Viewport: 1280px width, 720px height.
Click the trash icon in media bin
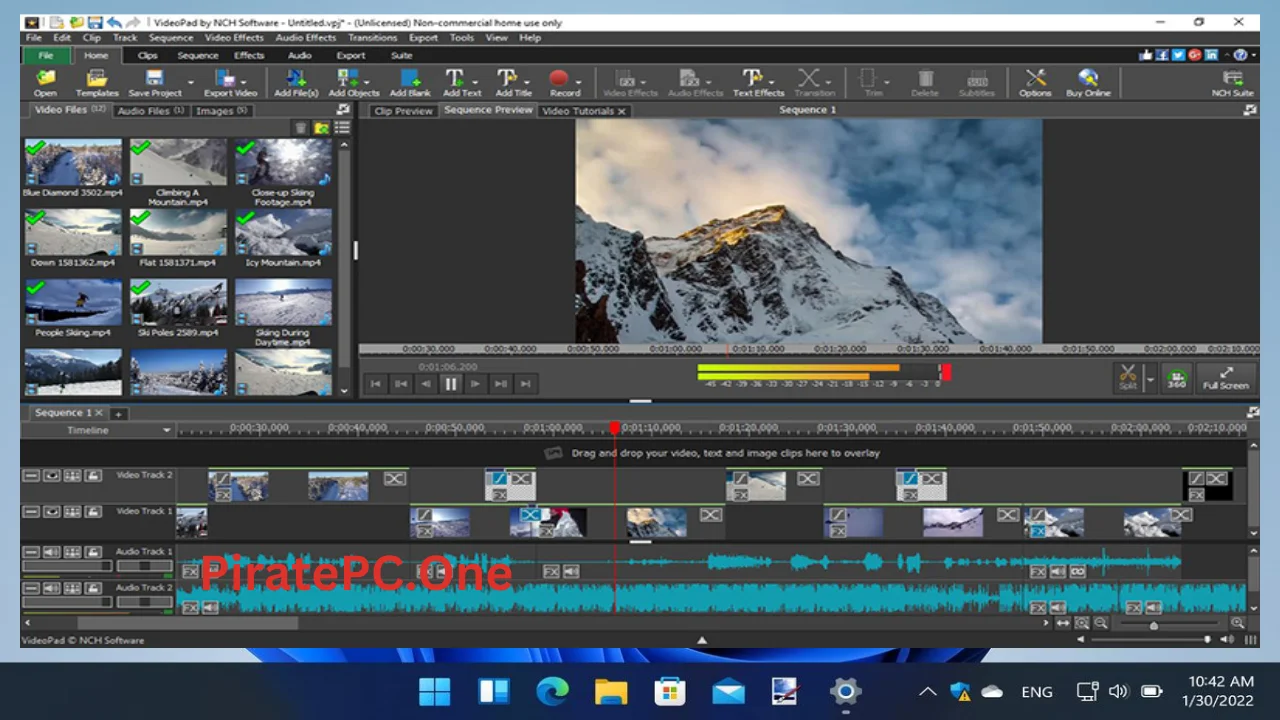300,128
